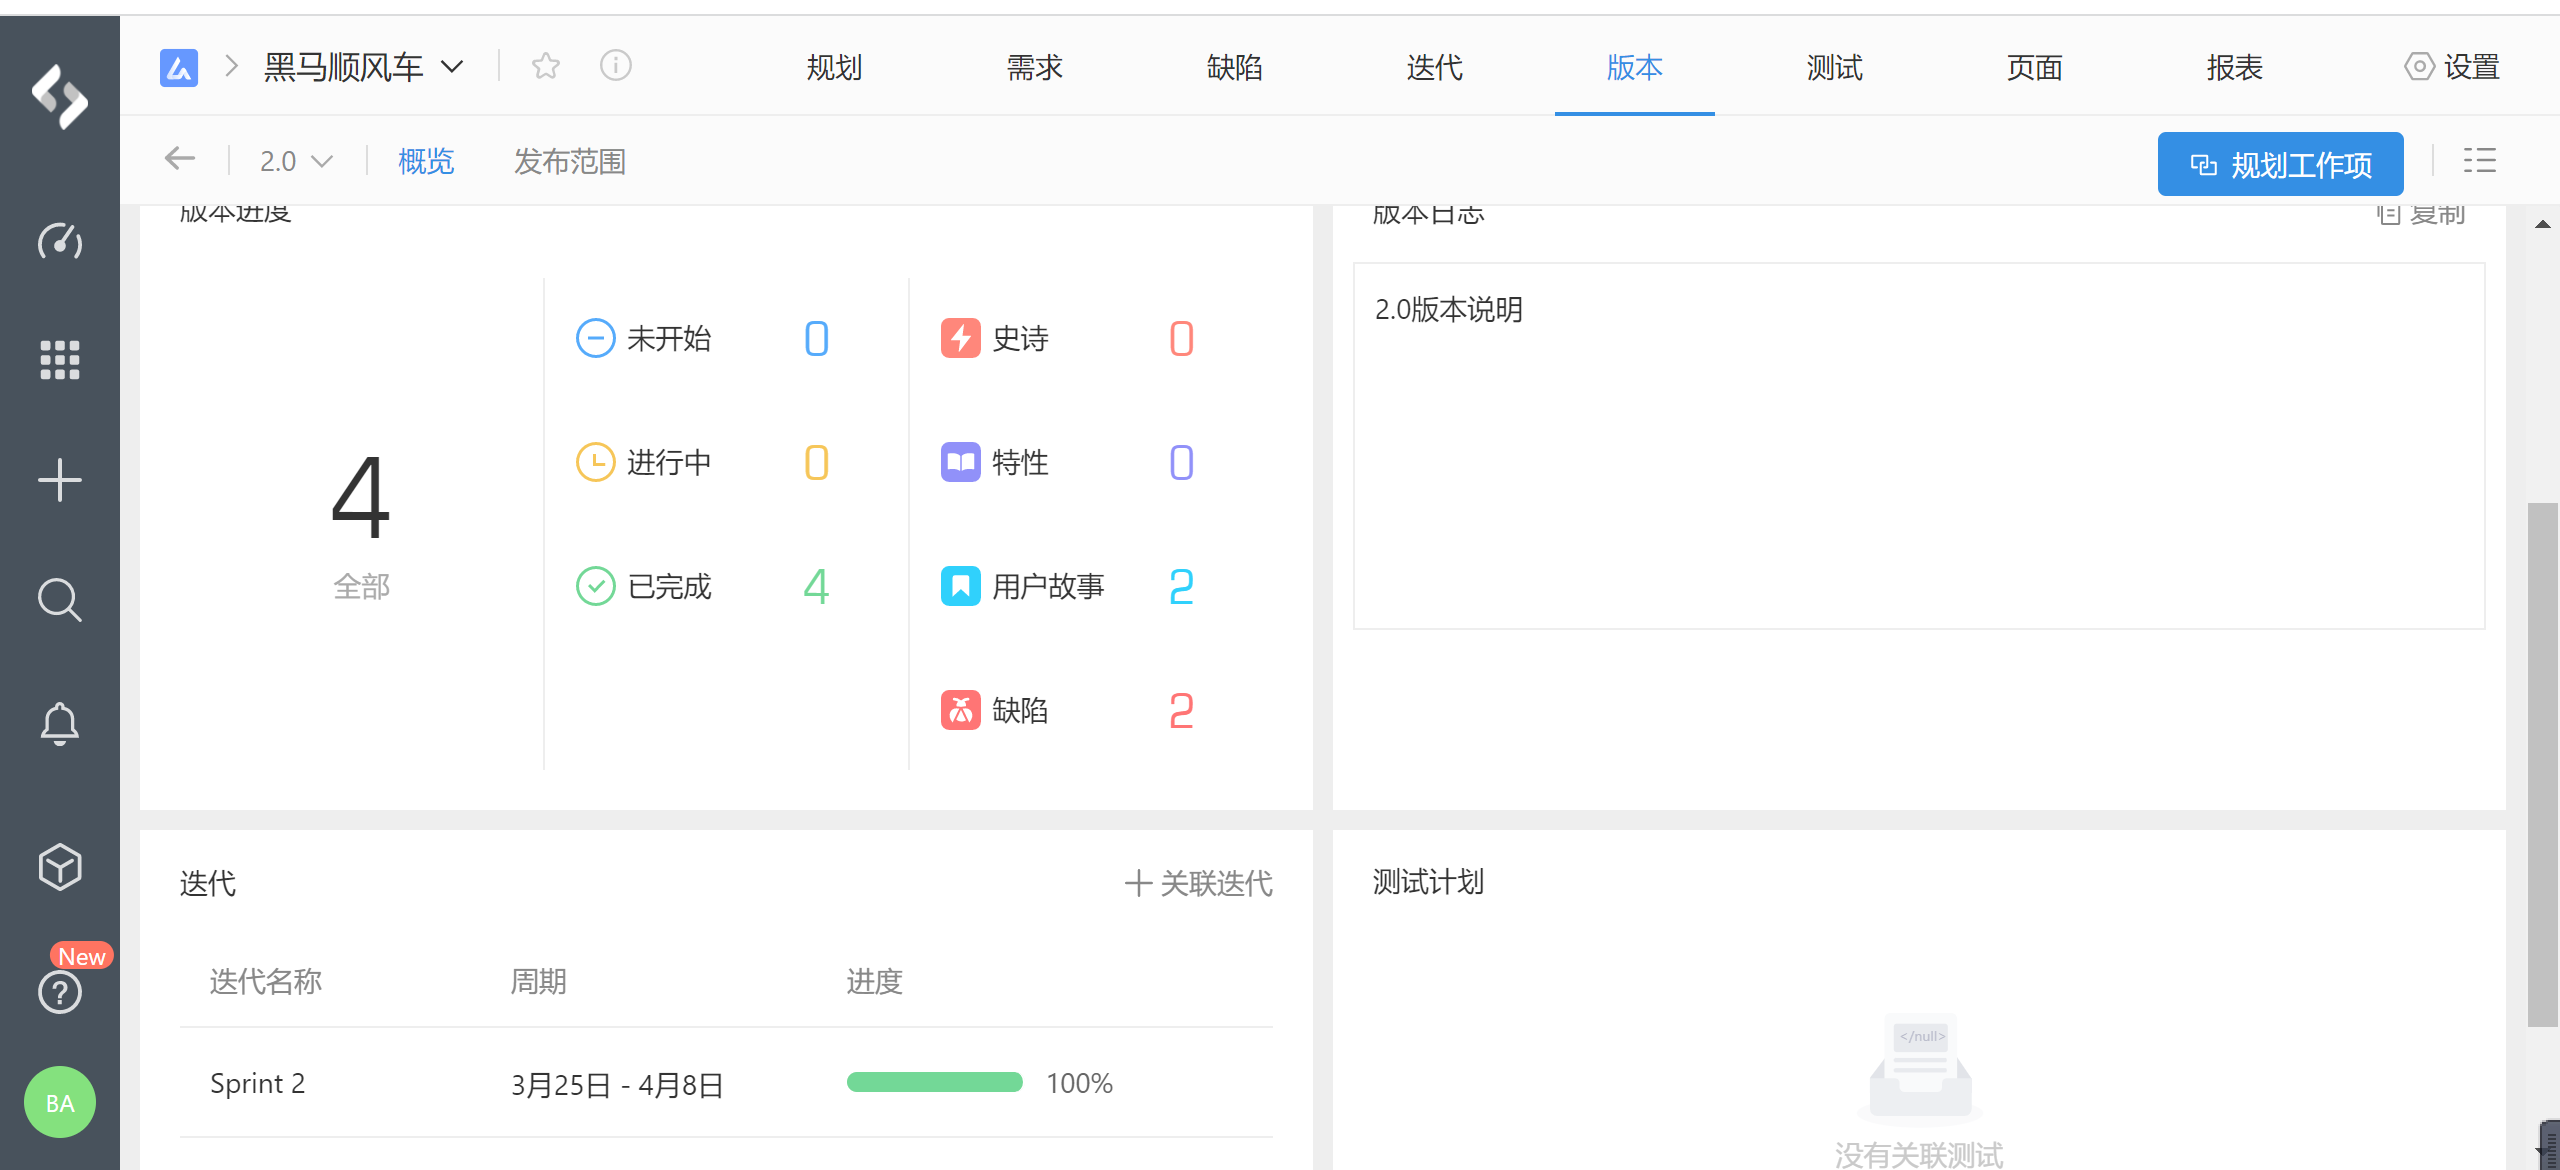Switch to the 迭代 tab
This screenshot has width=2560, height=1170.
point(1434,67)
